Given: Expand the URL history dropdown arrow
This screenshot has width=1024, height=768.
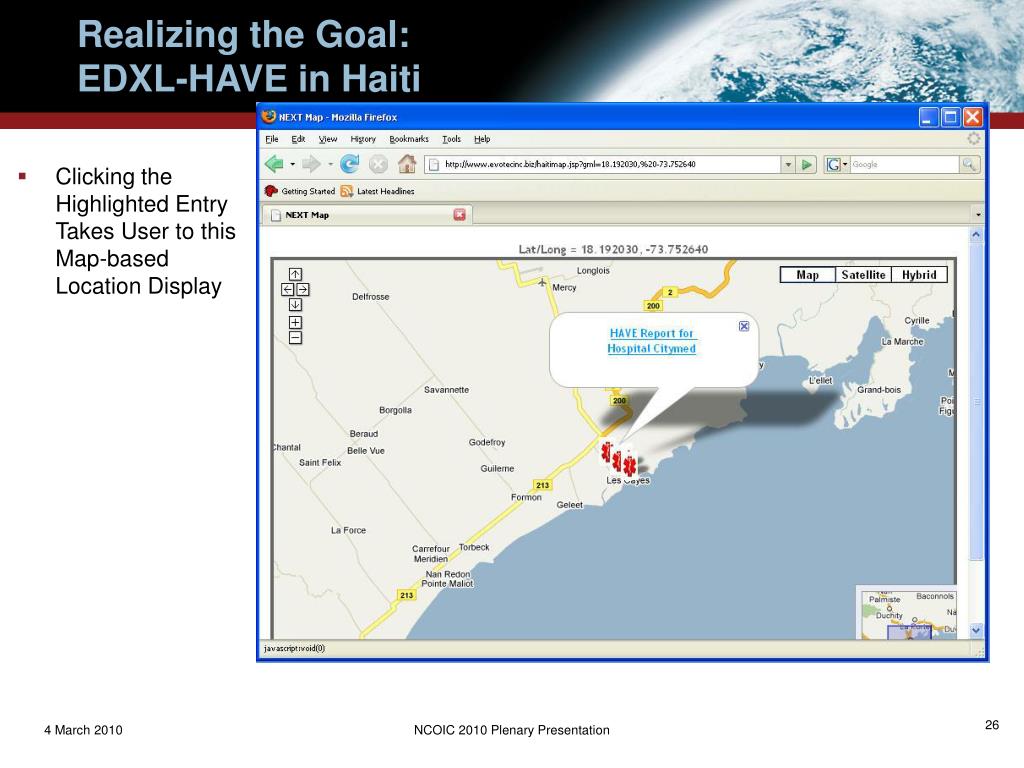Looking at the screenshot, I should 788,165.
